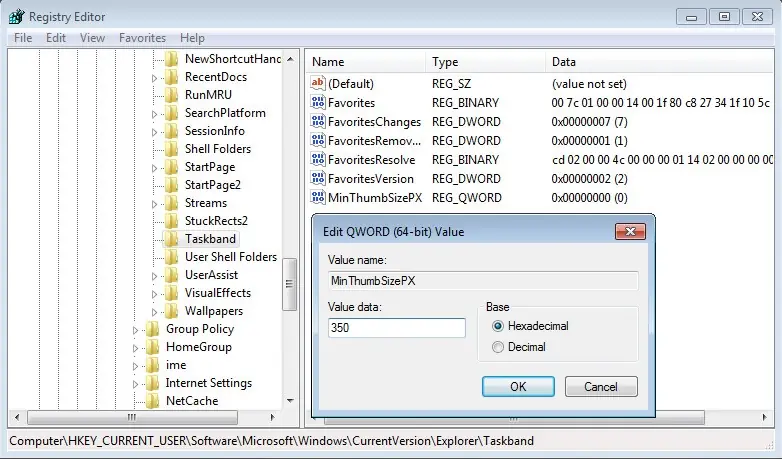Screen dimensions: 782x459
Task: Click the User Shell Folders folder icon
Action: click(x=172, y=256)
